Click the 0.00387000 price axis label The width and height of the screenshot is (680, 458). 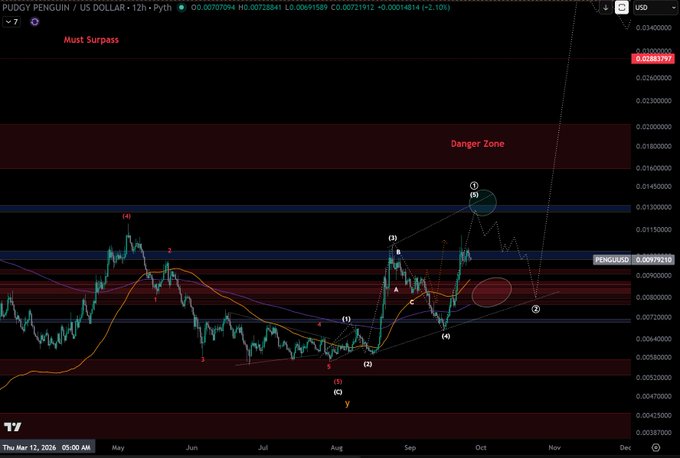pyautogui.click(x=654, y=433)
